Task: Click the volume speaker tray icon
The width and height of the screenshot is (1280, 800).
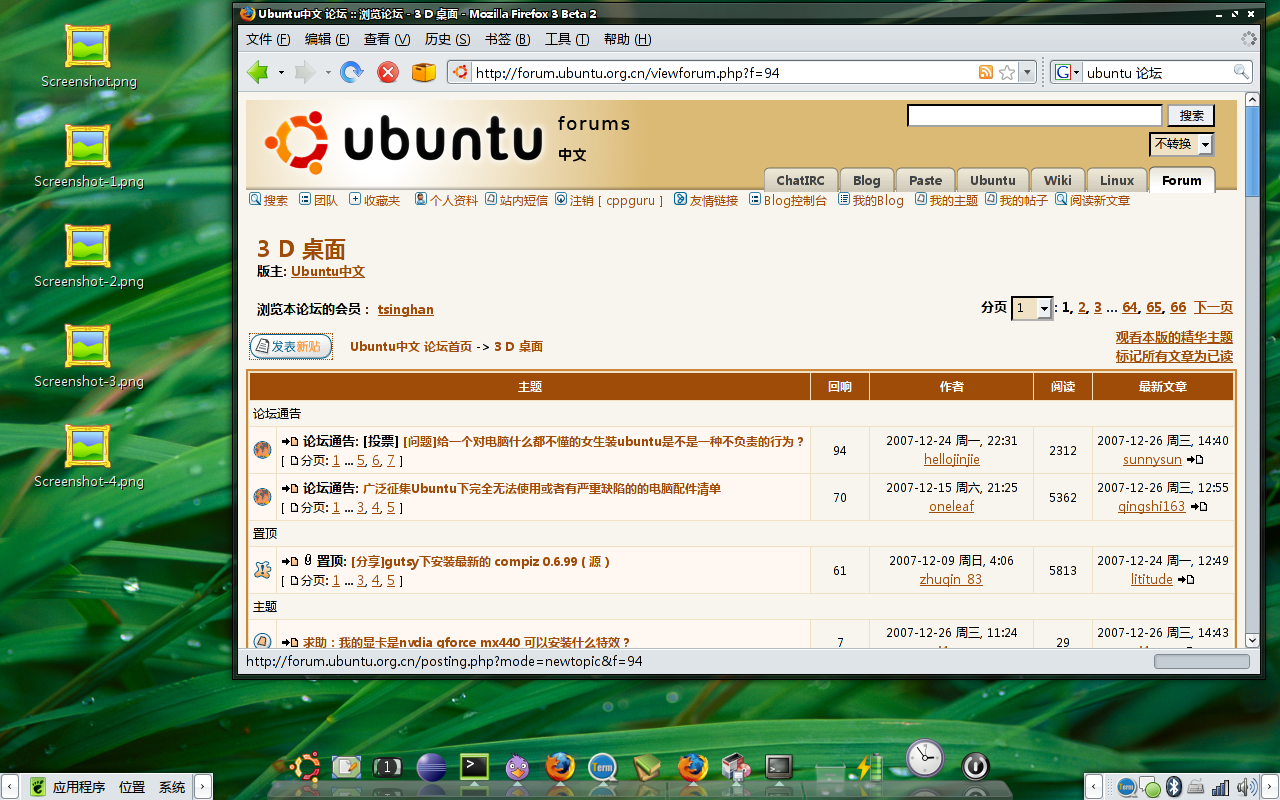Action: 1246,787
